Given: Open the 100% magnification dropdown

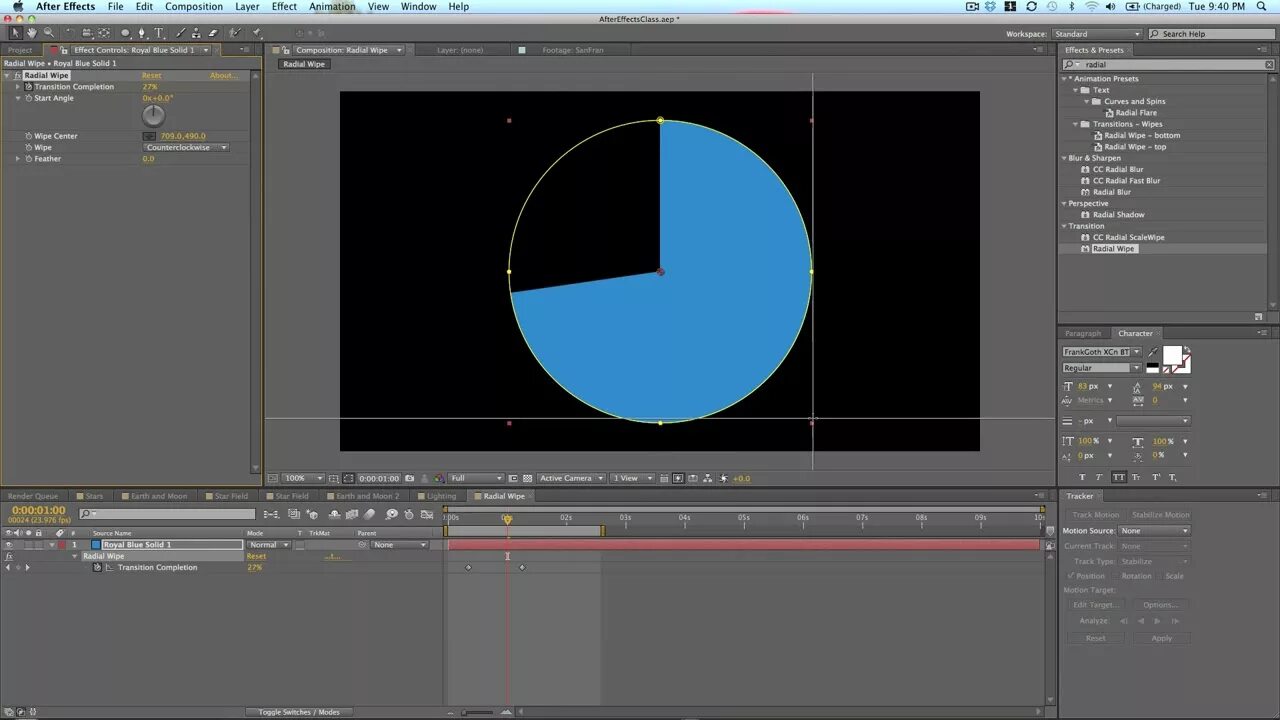Looking at the screenshot, I should pyautogui.click(x=302, y=478).
